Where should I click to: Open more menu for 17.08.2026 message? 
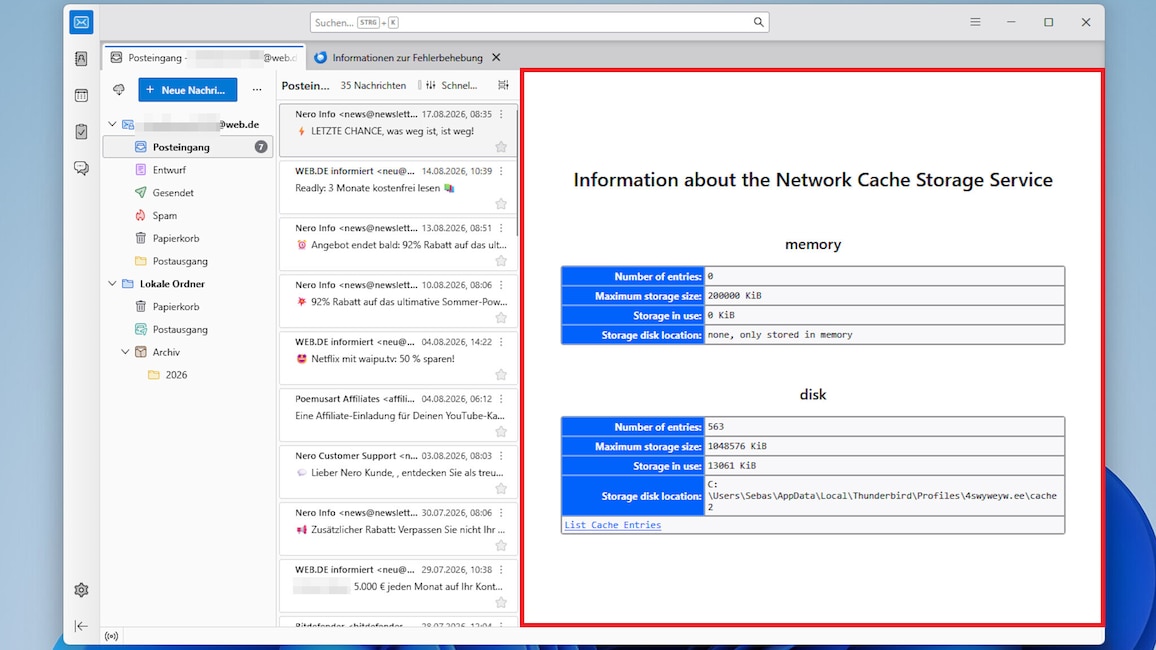pyautogui.click(x=501, y=114)
